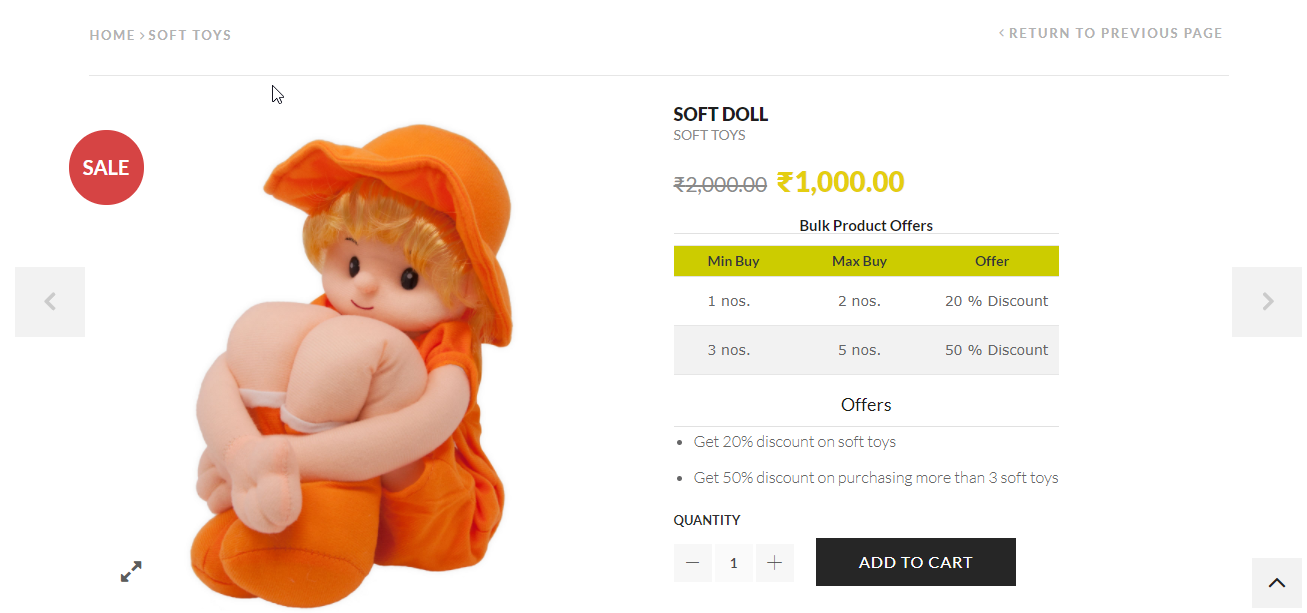
Task: Click the 20 % Discount table row
Action: pyautogui.click(x=866, y=301)
